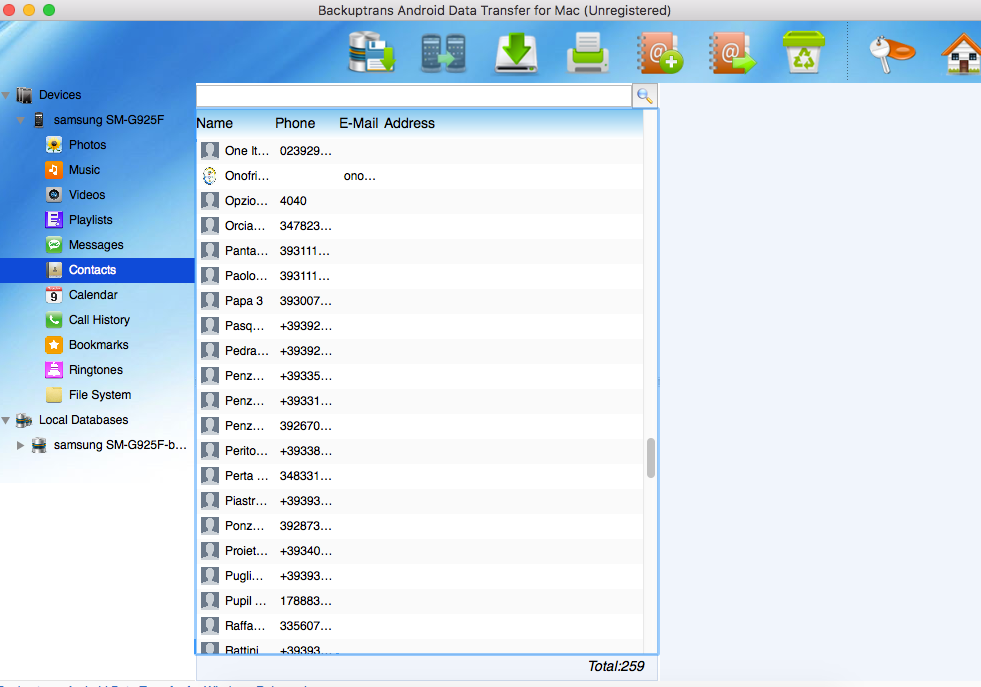
Task: Click the Phone column header
Action: click(295, 123)
